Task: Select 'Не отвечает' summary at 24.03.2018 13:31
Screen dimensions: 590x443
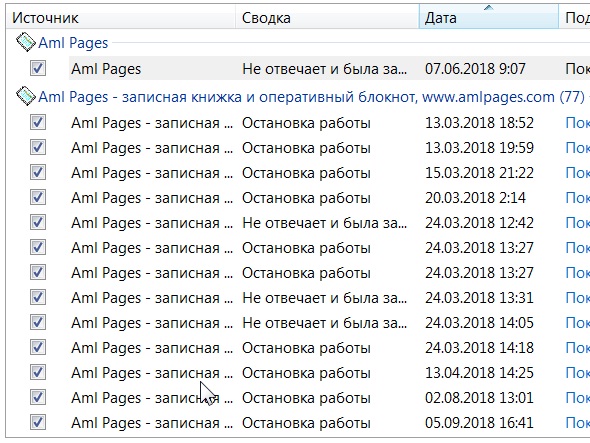Action: point(324,298)
